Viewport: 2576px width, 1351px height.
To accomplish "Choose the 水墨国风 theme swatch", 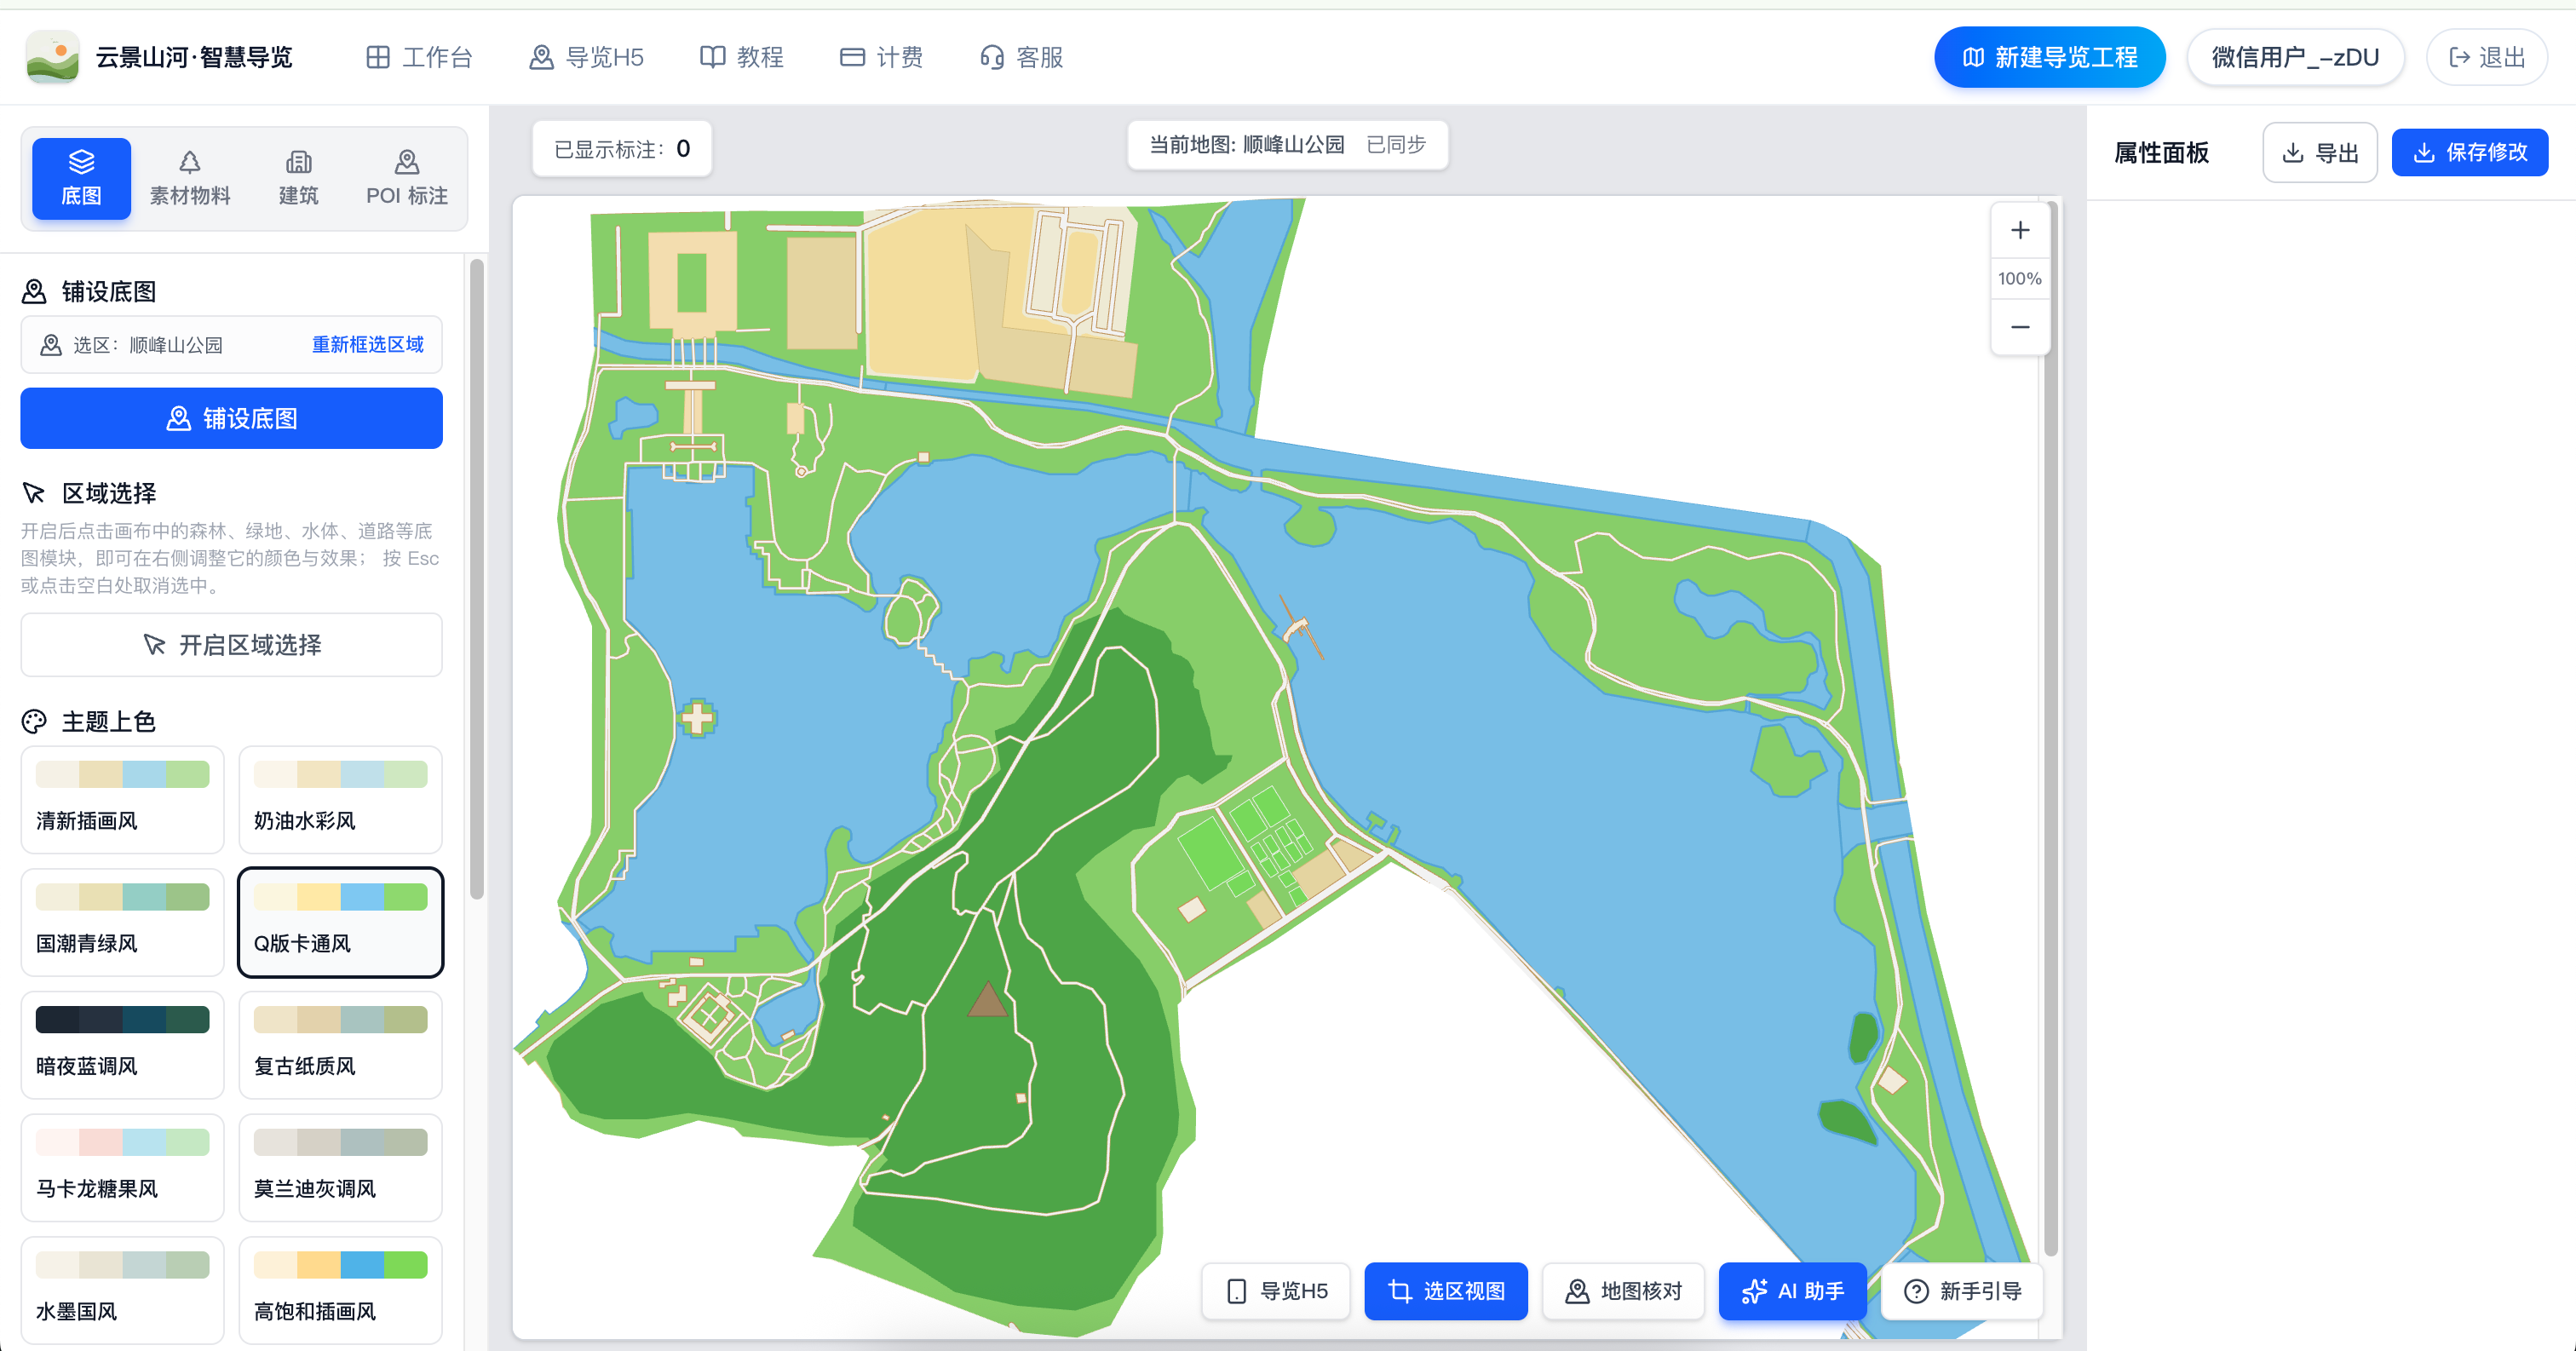I will (122, 1290).
